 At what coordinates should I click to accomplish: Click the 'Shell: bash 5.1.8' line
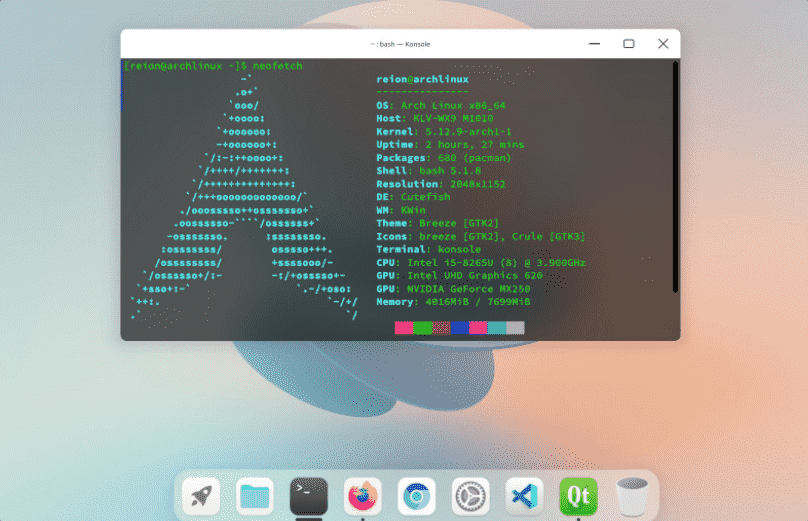click(429, 171)
